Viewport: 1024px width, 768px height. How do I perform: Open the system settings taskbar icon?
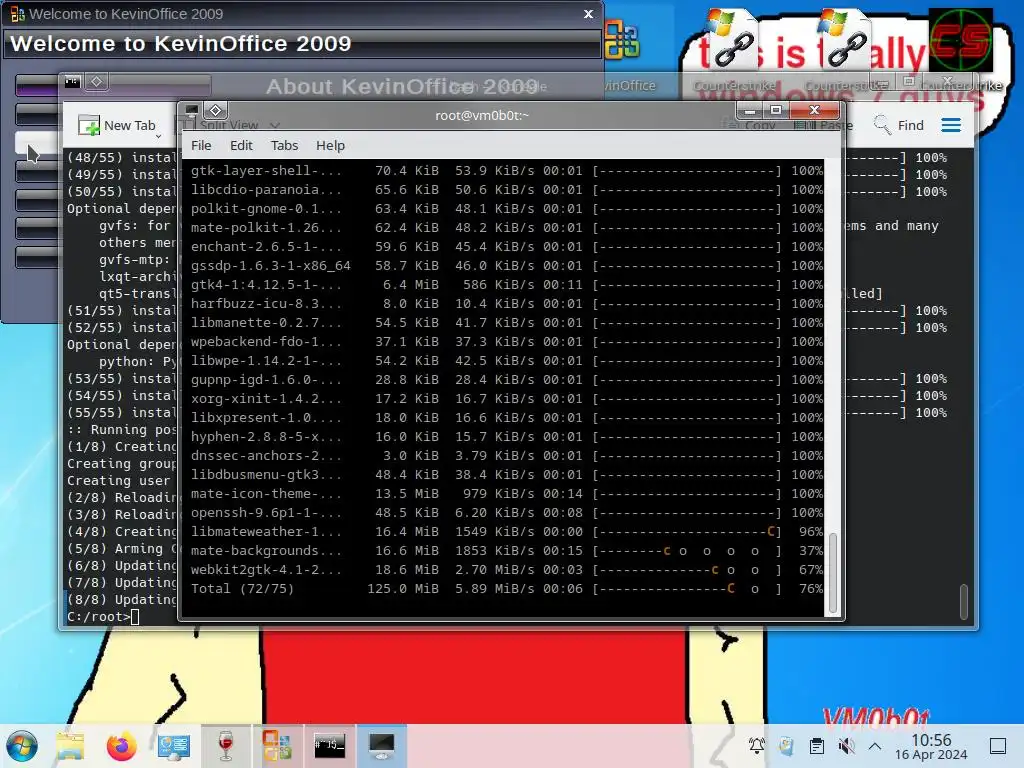coord(174,746)
